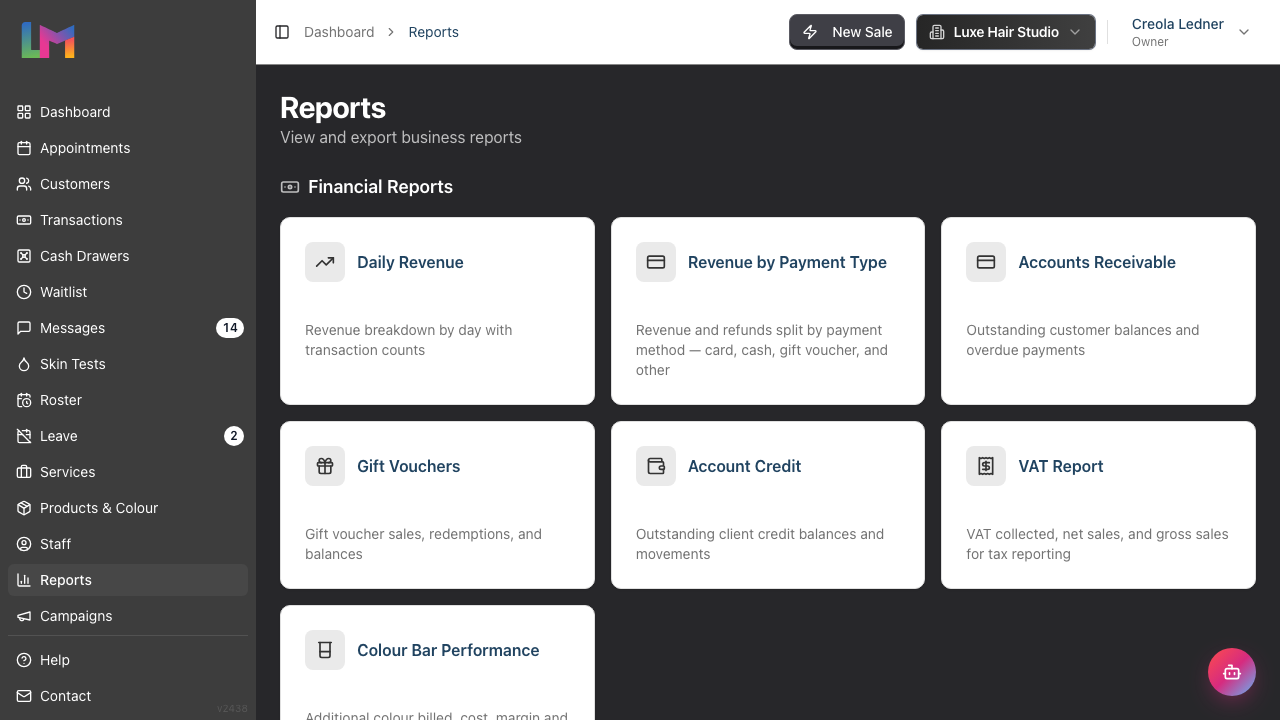Click the Accounts Receivable card icon

(986, 262)
